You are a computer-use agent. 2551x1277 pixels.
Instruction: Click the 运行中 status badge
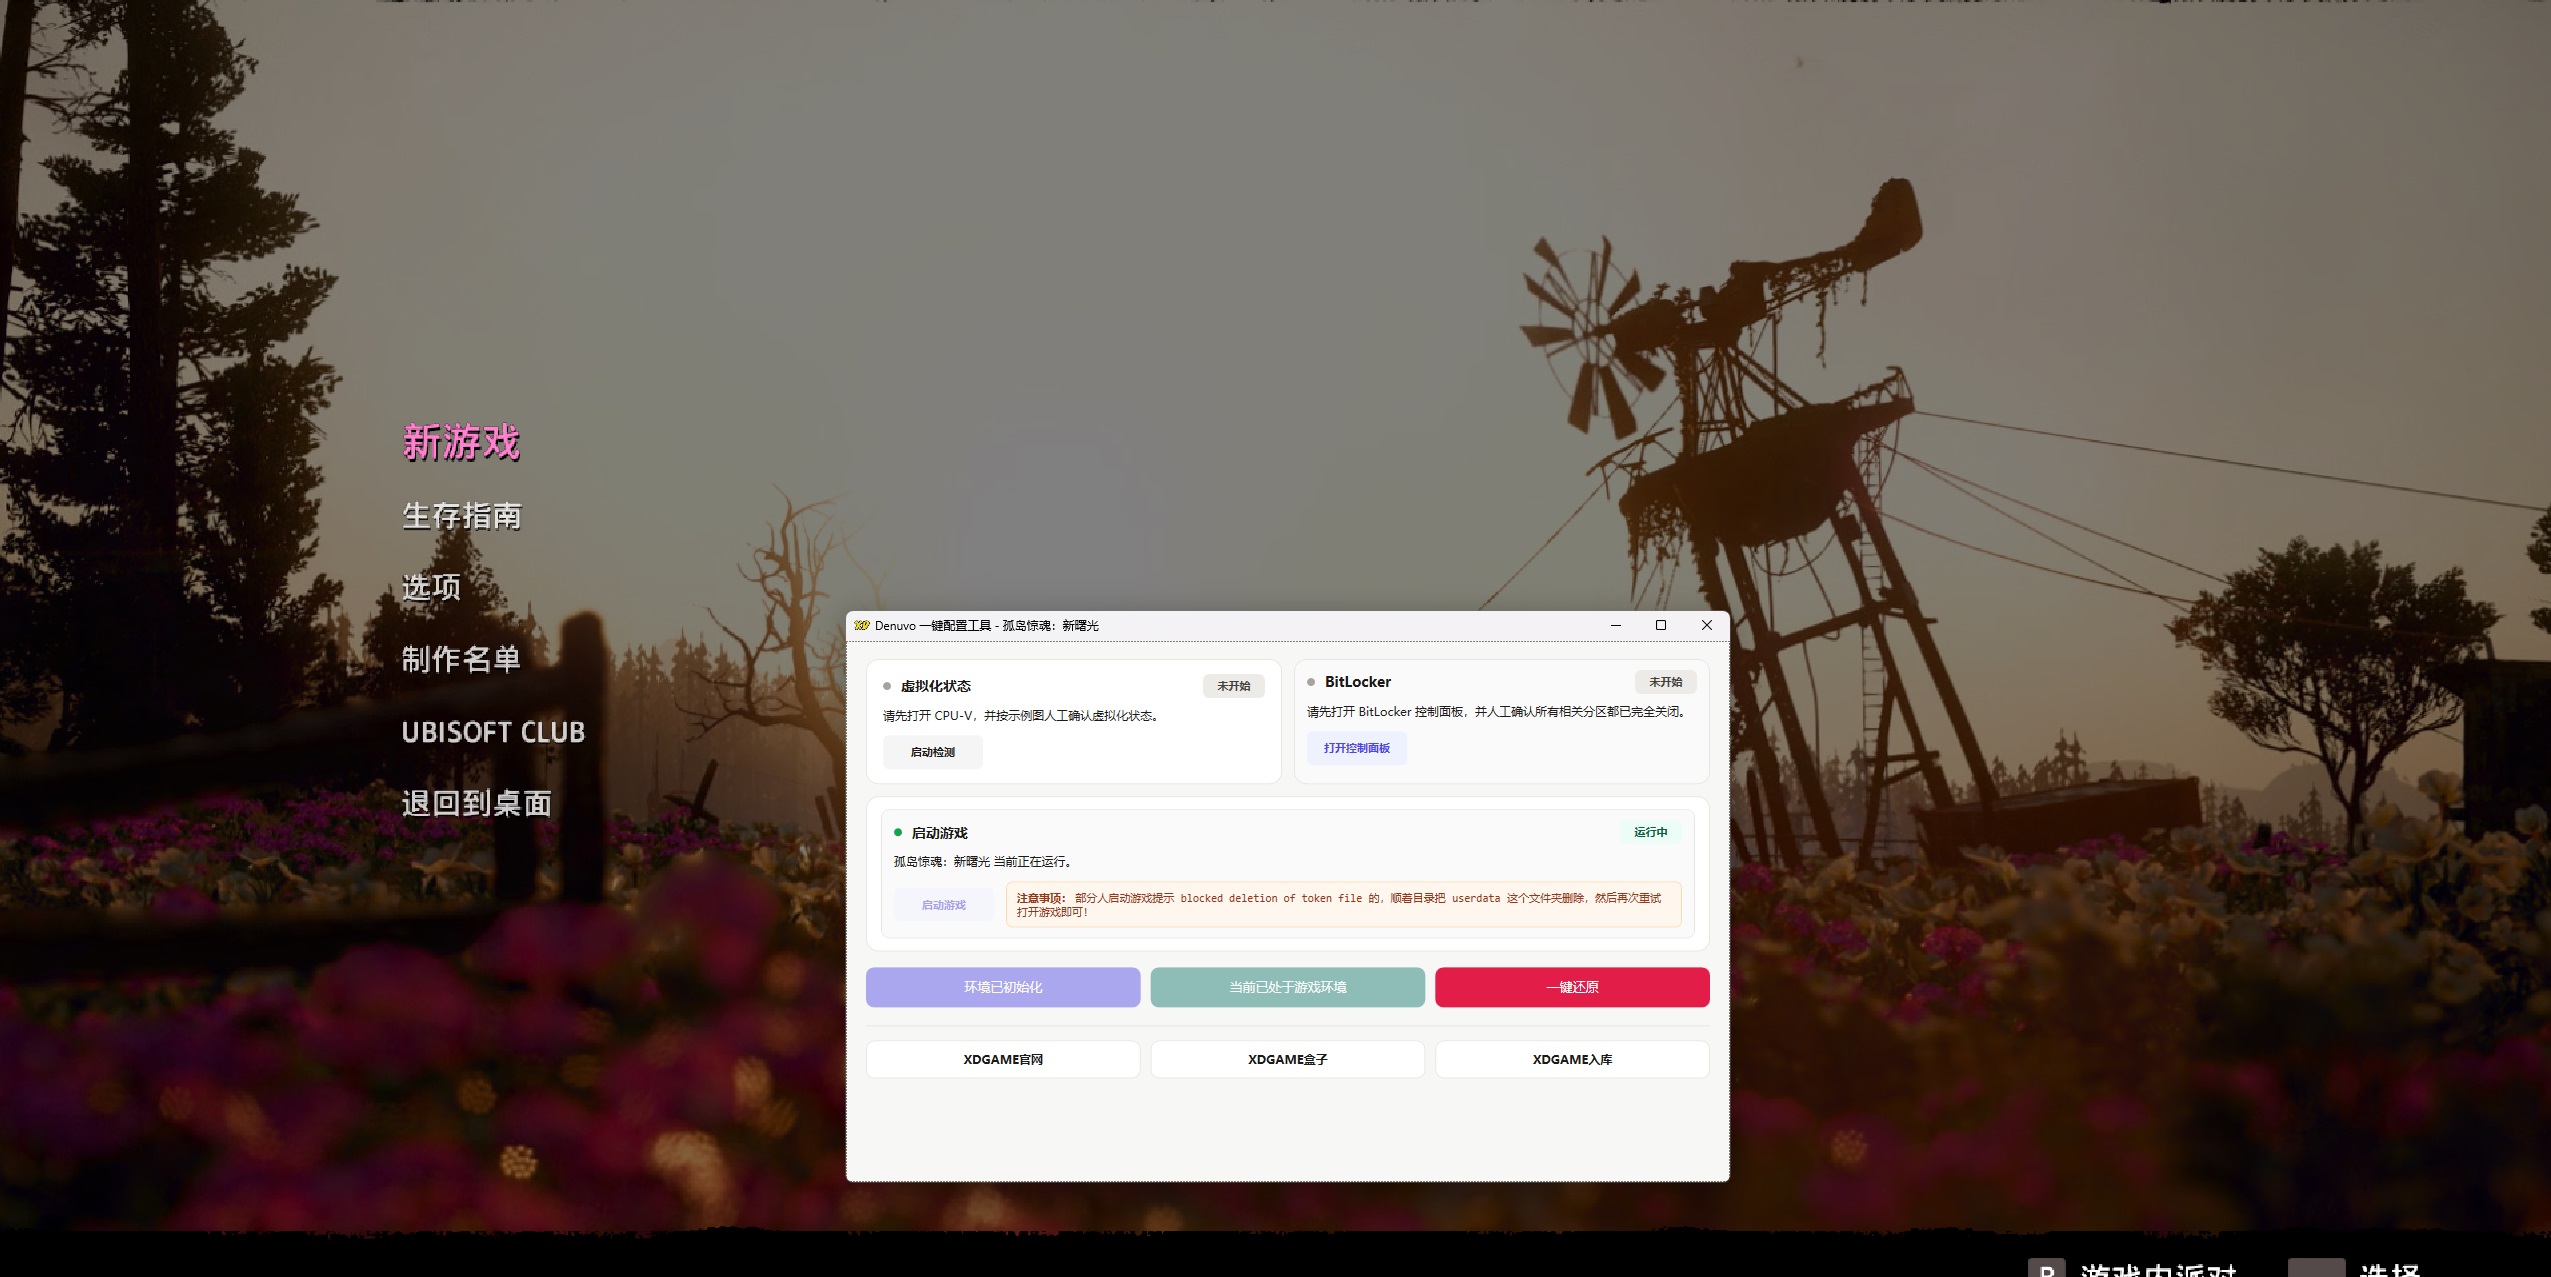tap(1650, 832)
